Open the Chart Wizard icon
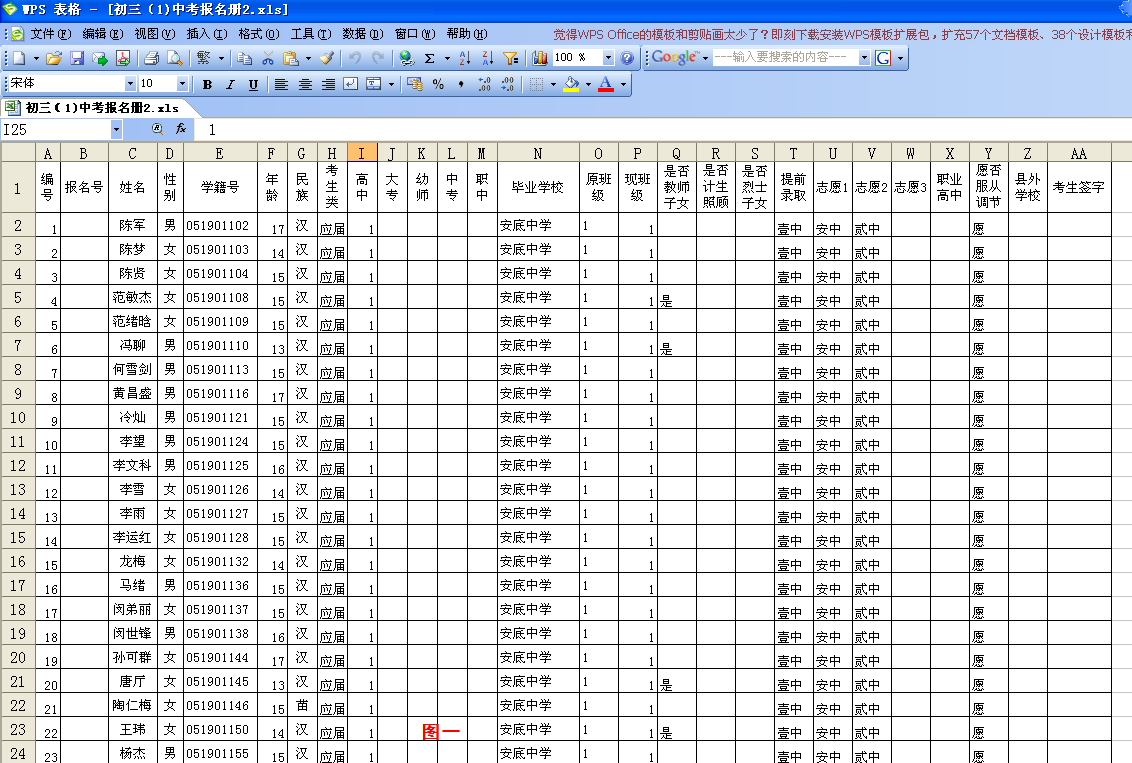Screen dimensions: 1132x763 coord(539,58)
